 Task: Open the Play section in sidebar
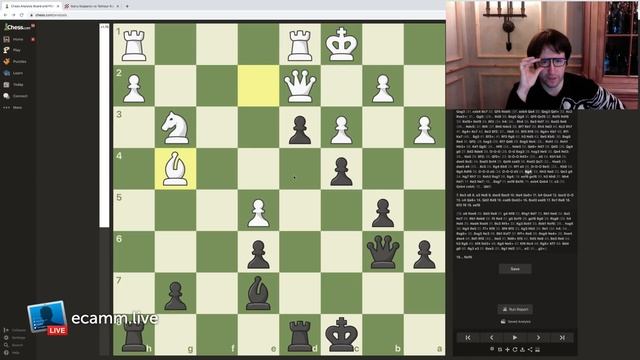point(12,50)
